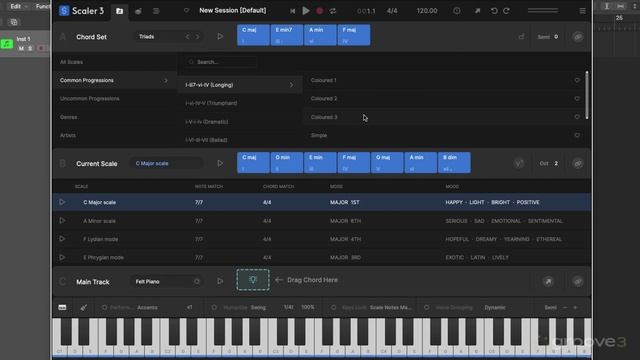Screen dimensions: 640x360
Task: Favorite Coloured 2 with its heart icon
Action: (x=577, y=99)
